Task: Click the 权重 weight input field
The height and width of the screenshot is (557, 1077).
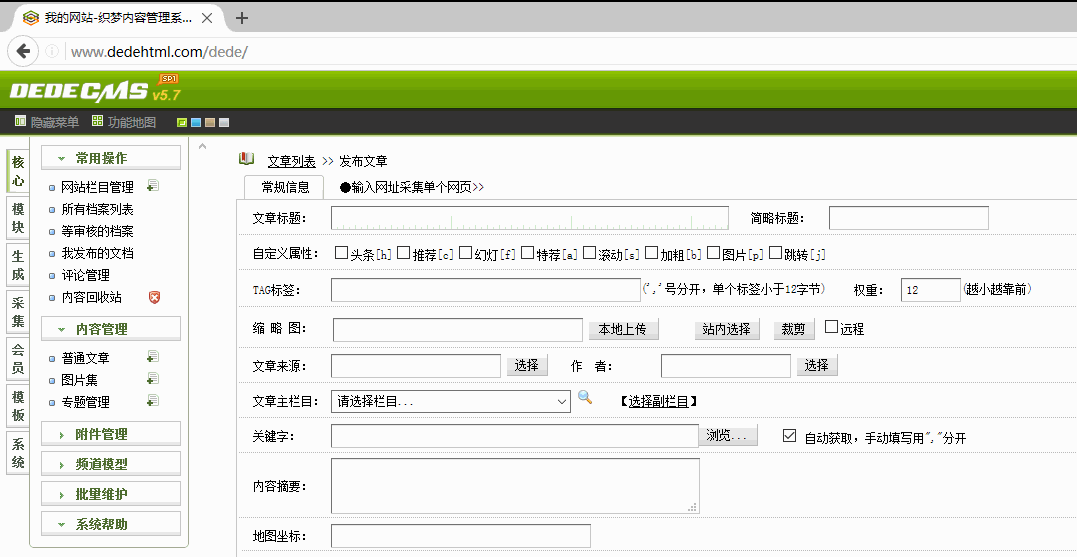Action: pyautogui.click(x=931, y=290)
